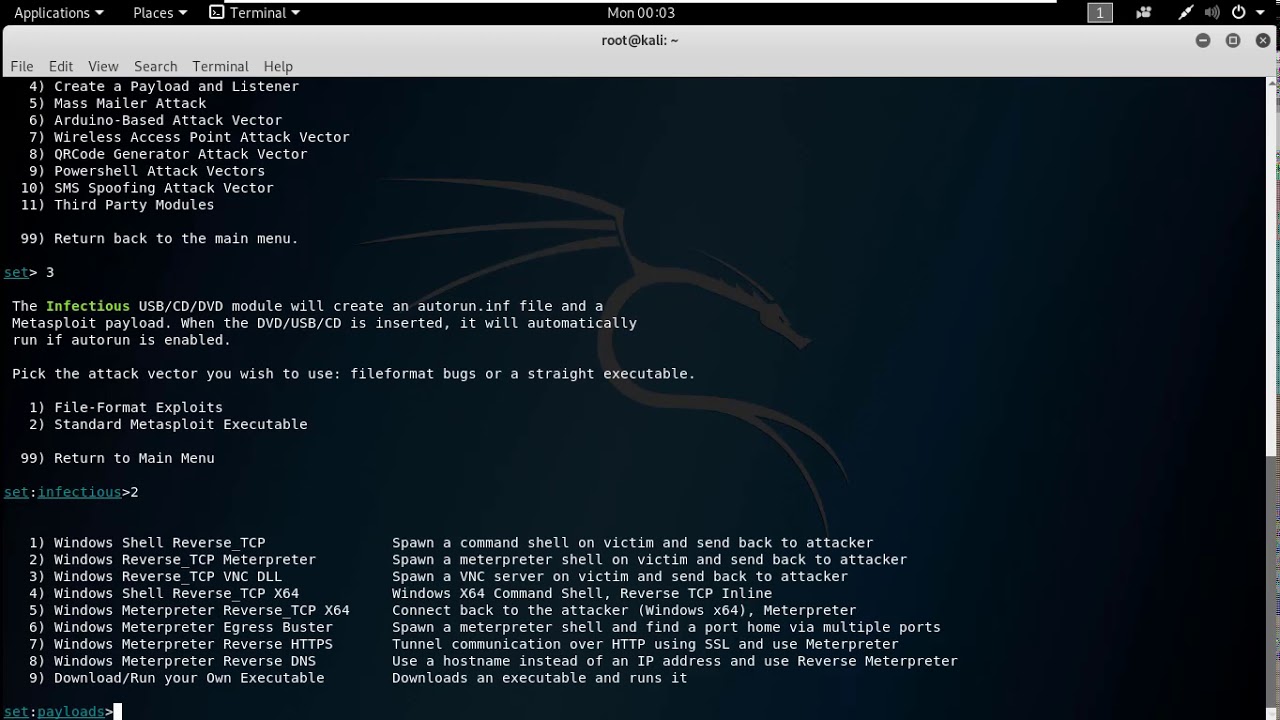
Task: Open the File menu
Action: [22, 66]
